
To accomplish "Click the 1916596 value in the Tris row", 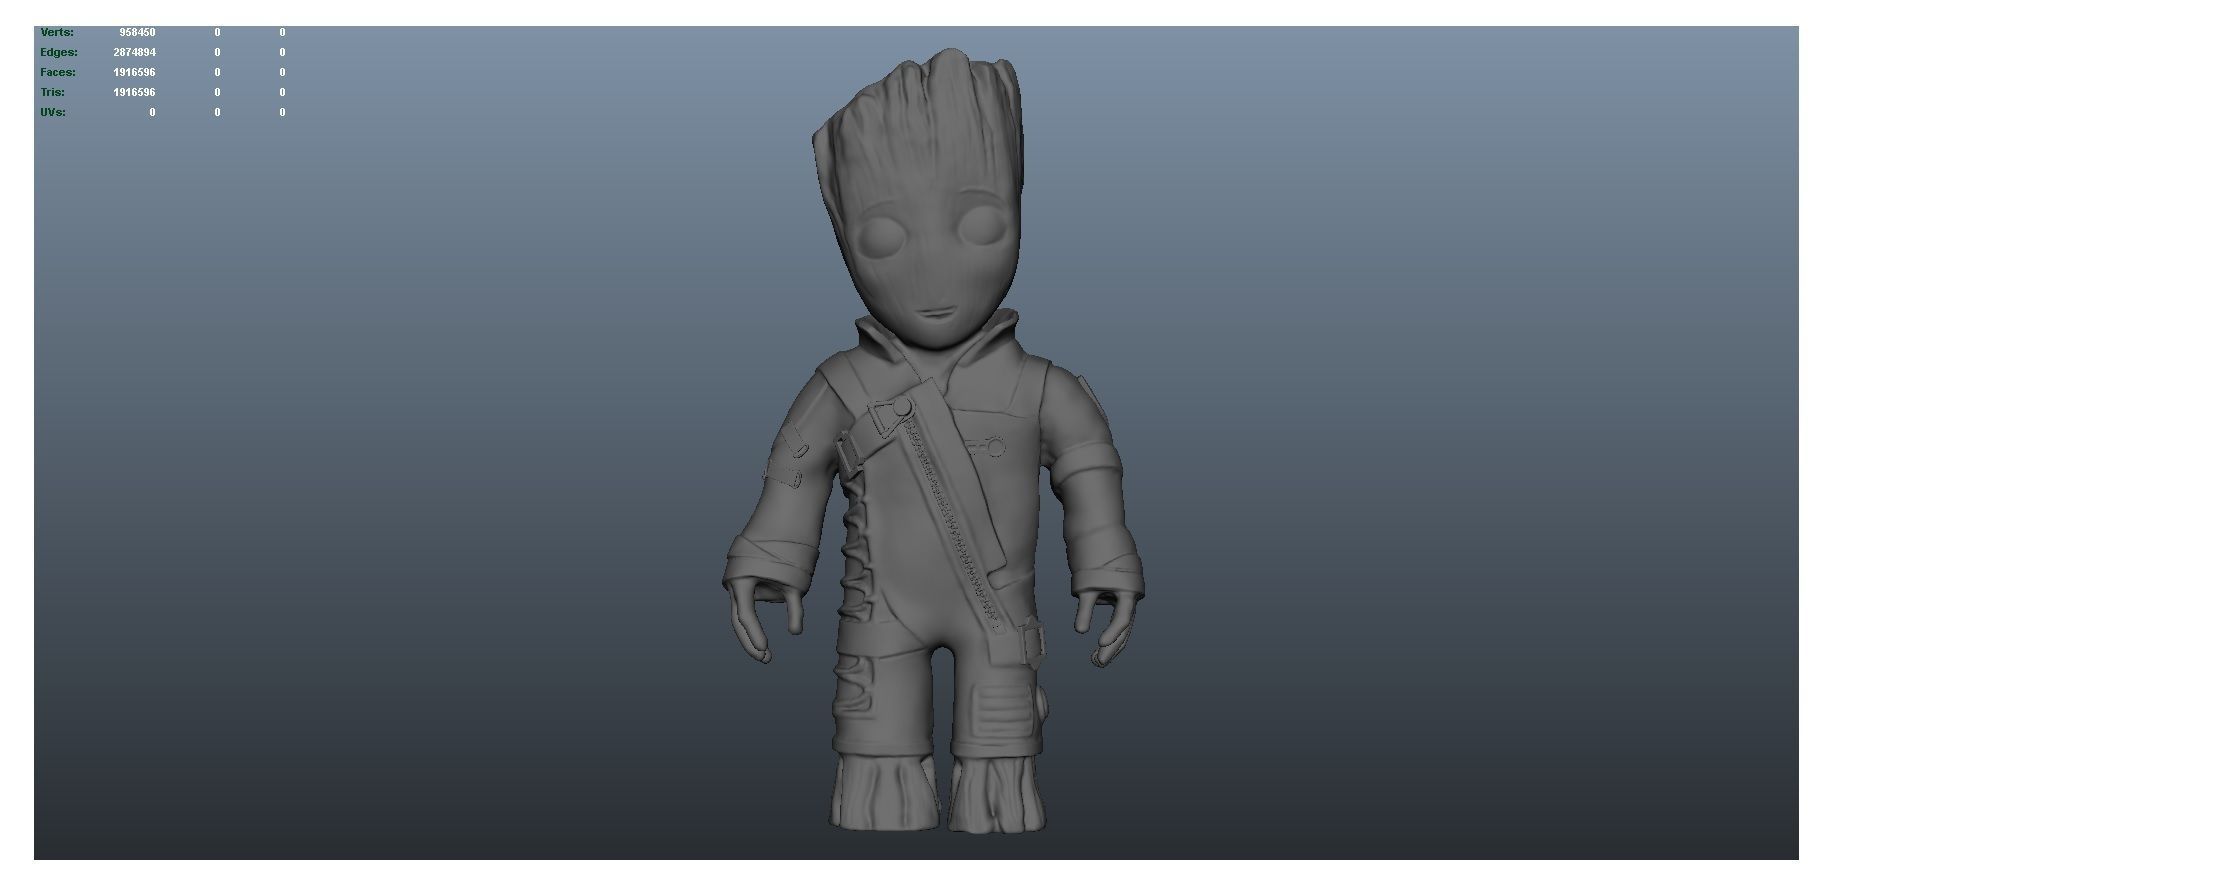I will [x=134, y=92].
